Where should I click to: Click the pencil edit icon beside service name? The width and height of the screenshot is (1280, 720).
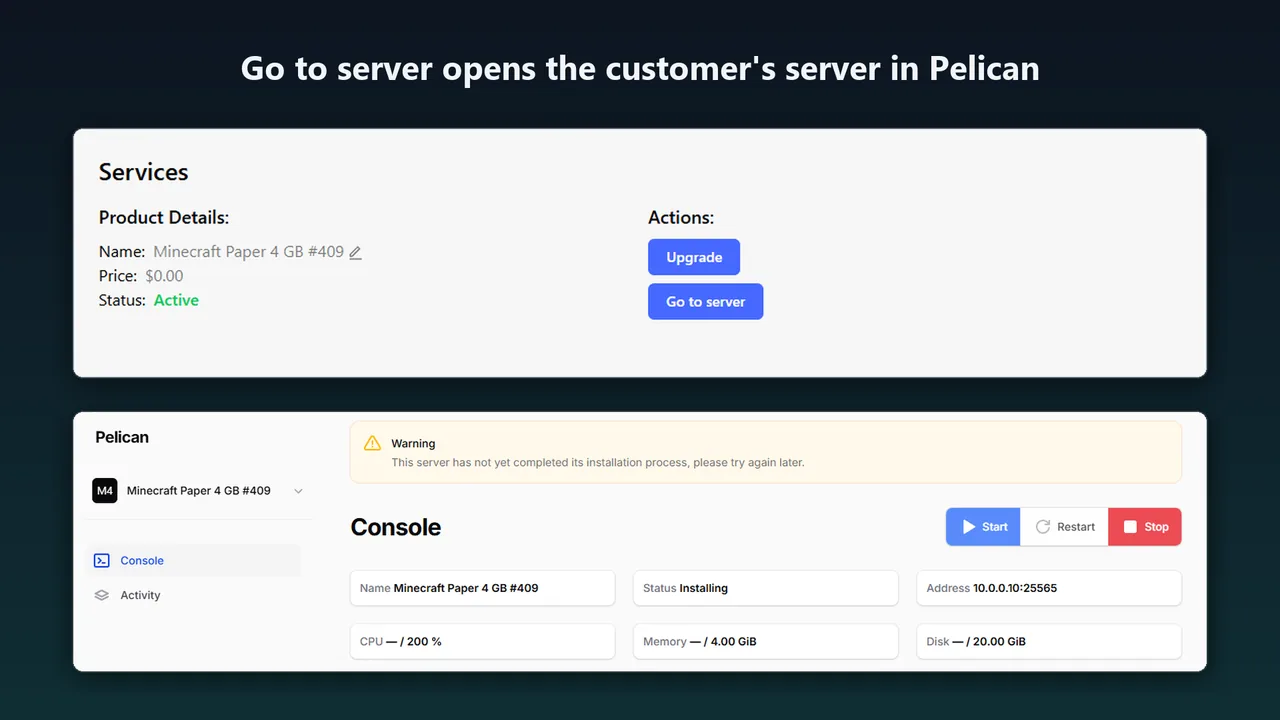pyautogui.click(x=355, y=253)
